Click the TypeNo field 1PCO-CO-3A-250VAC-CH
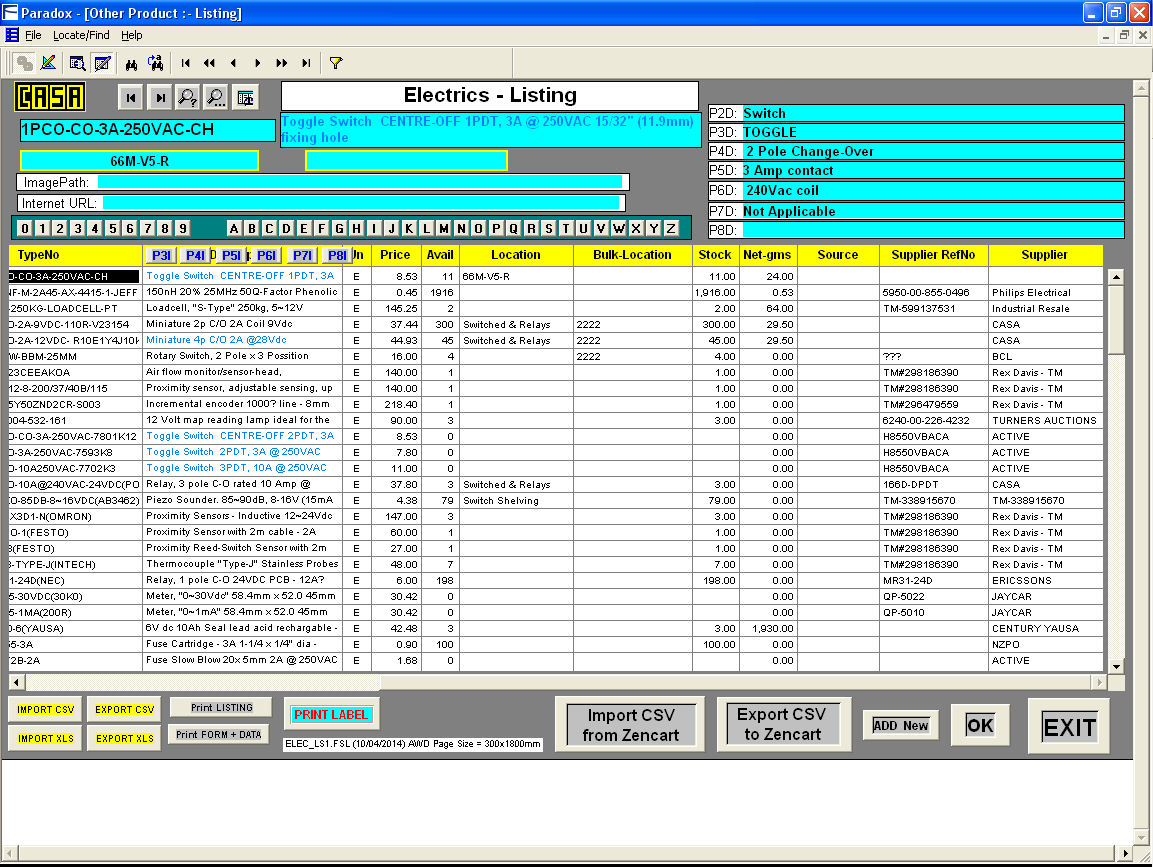 148,130
